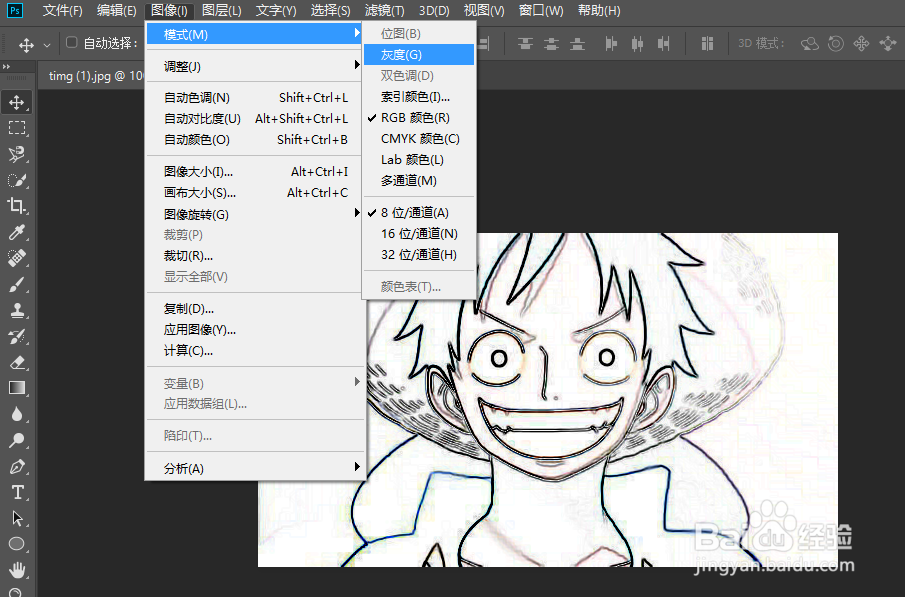Select the Dodge tool
This screenshot has width=905, height=597.
[17, 440]
